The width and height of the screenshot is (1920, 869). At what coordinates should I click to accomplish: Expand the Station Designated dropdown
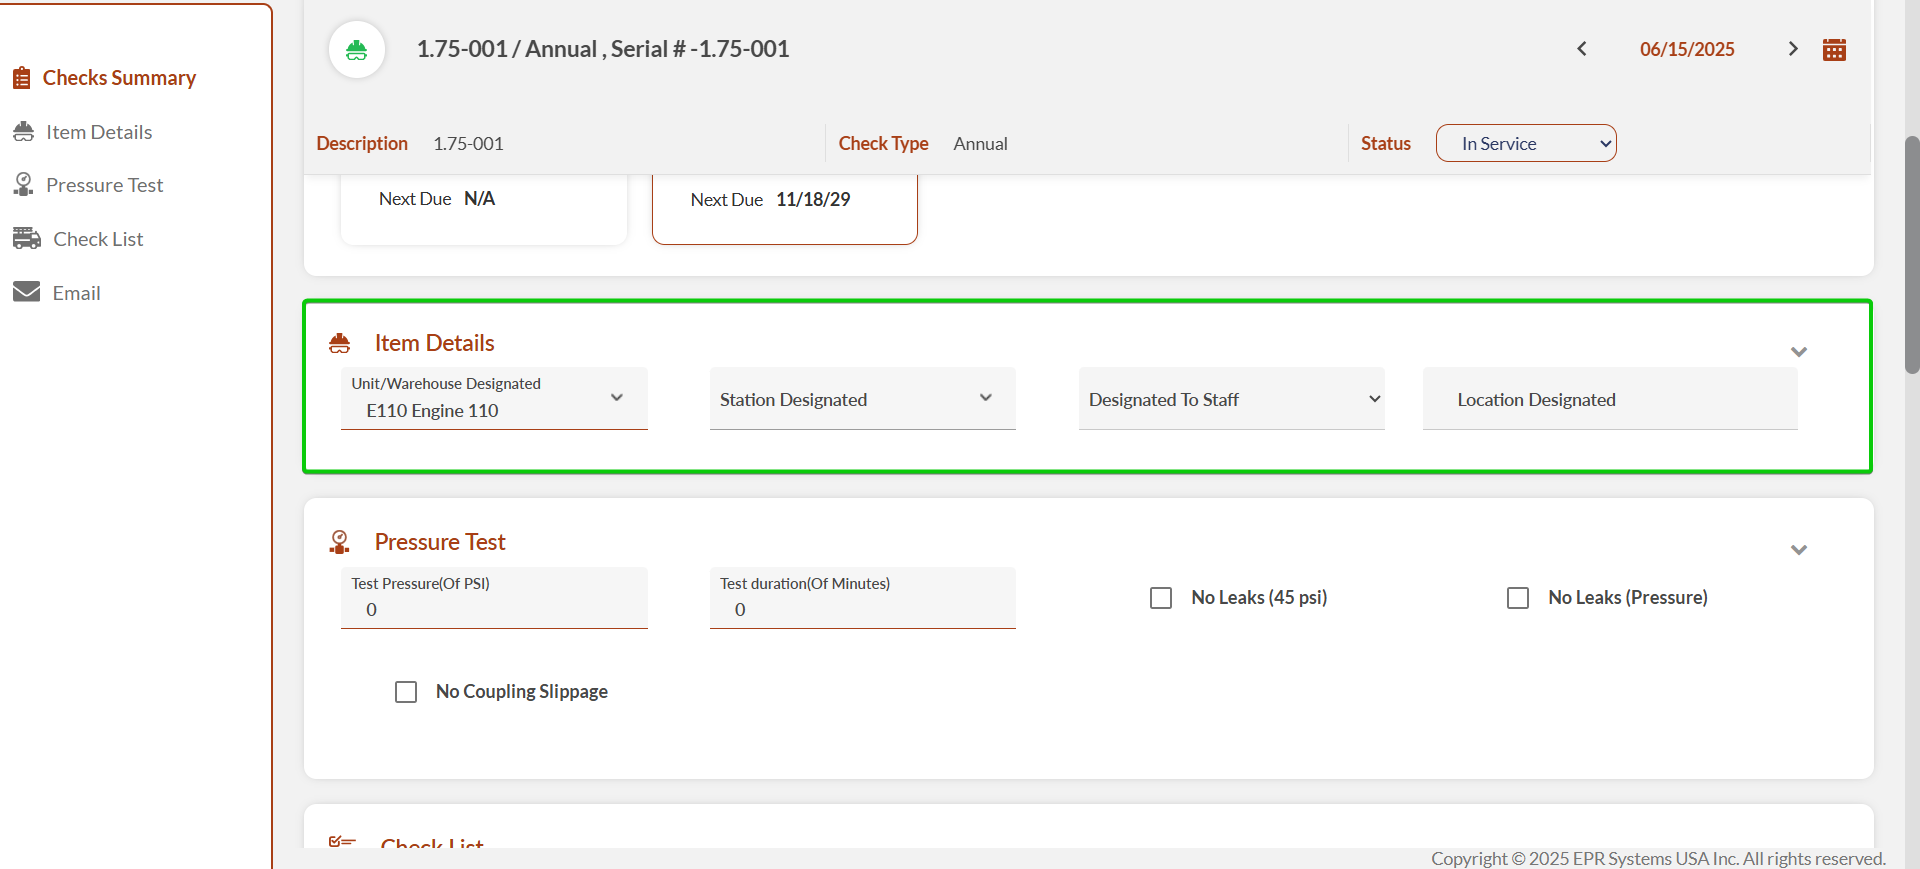pyautogui.click(x=862, y=399)
